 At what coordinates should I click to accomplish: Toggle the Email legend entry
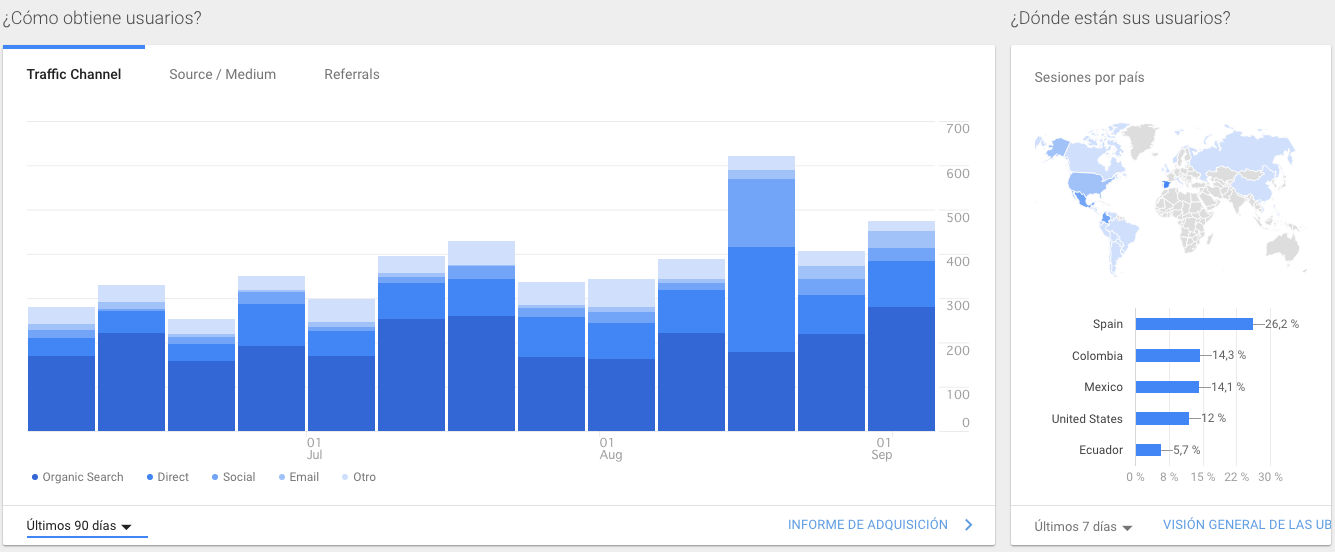(x=298, y=478)
